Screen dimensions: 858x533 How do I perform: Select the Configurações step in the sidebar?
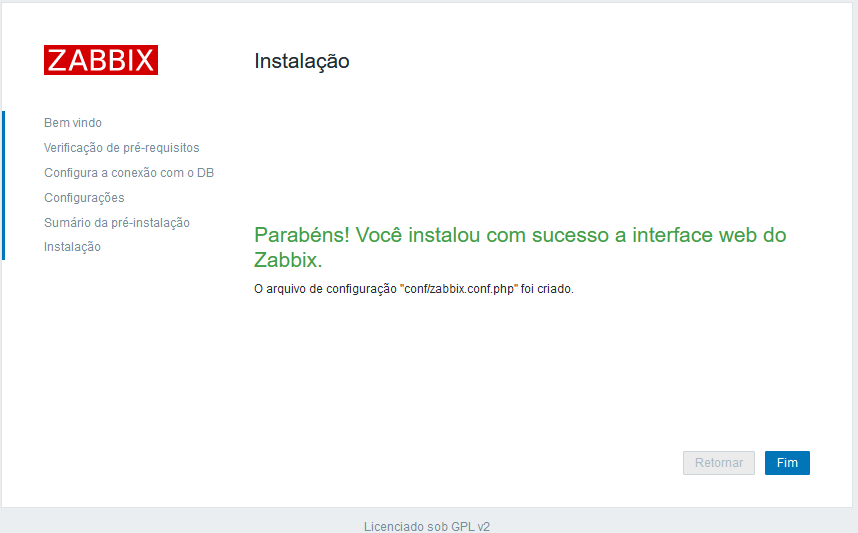click(84, 198)
